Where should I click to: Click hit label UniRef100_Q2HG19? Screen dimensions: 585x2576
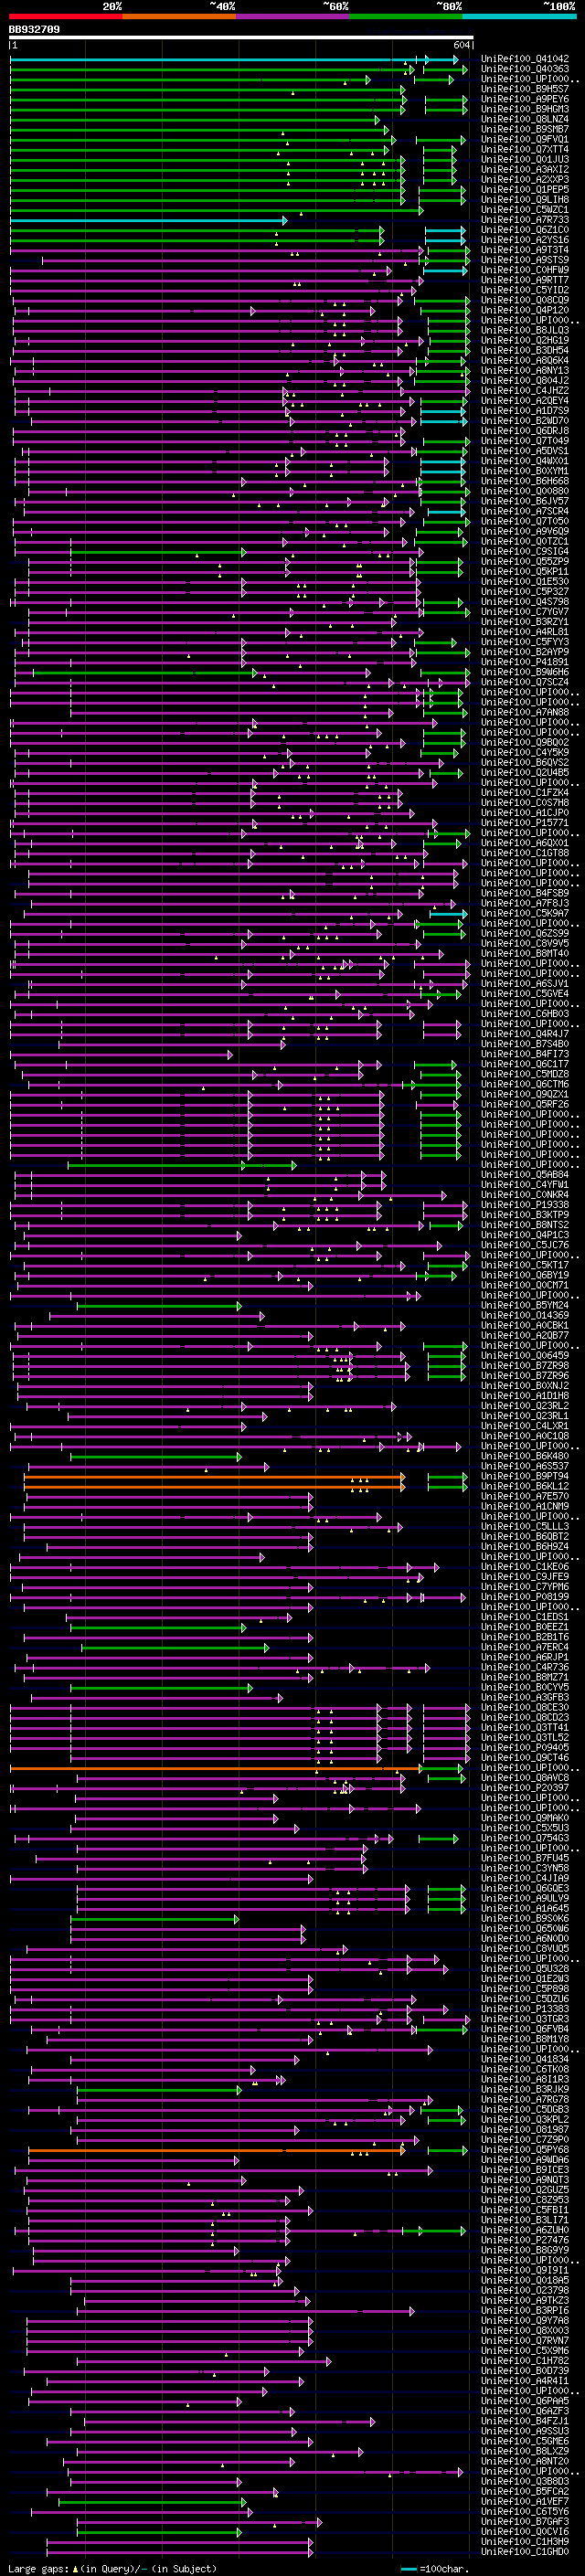525,340
